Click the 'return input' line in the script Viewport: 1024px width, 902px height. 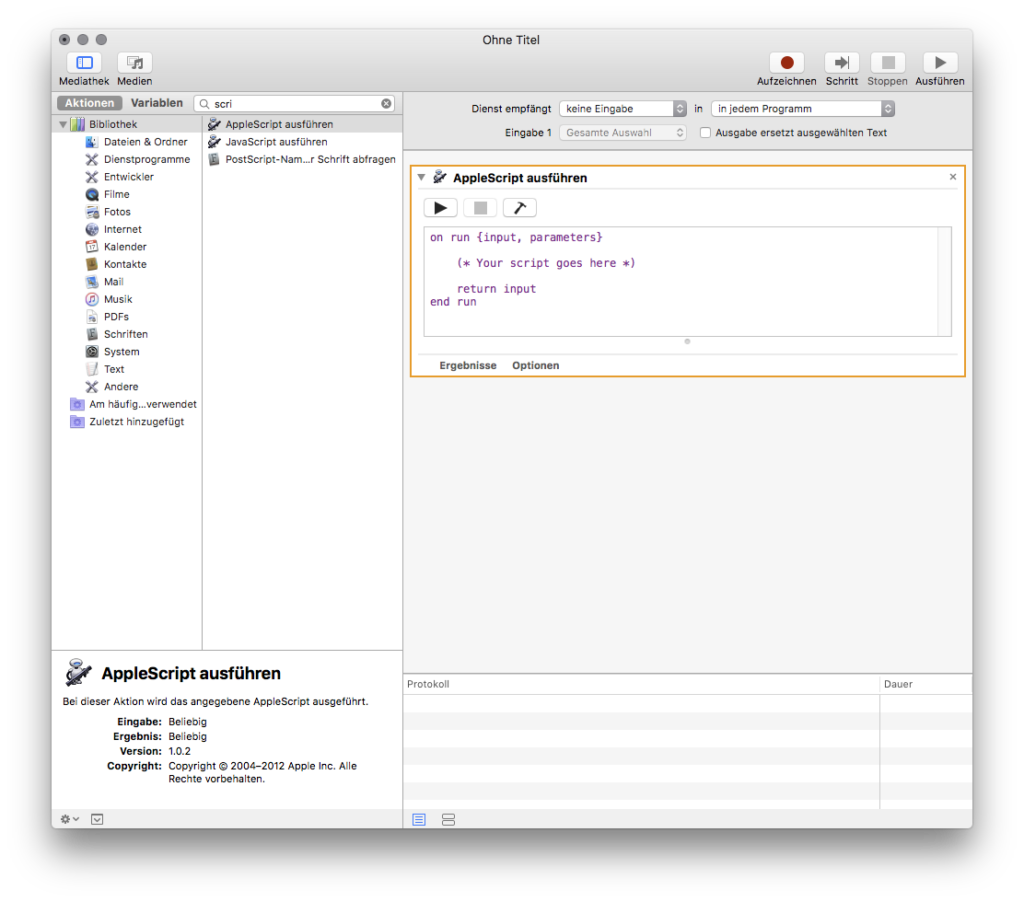click(496, 289)
